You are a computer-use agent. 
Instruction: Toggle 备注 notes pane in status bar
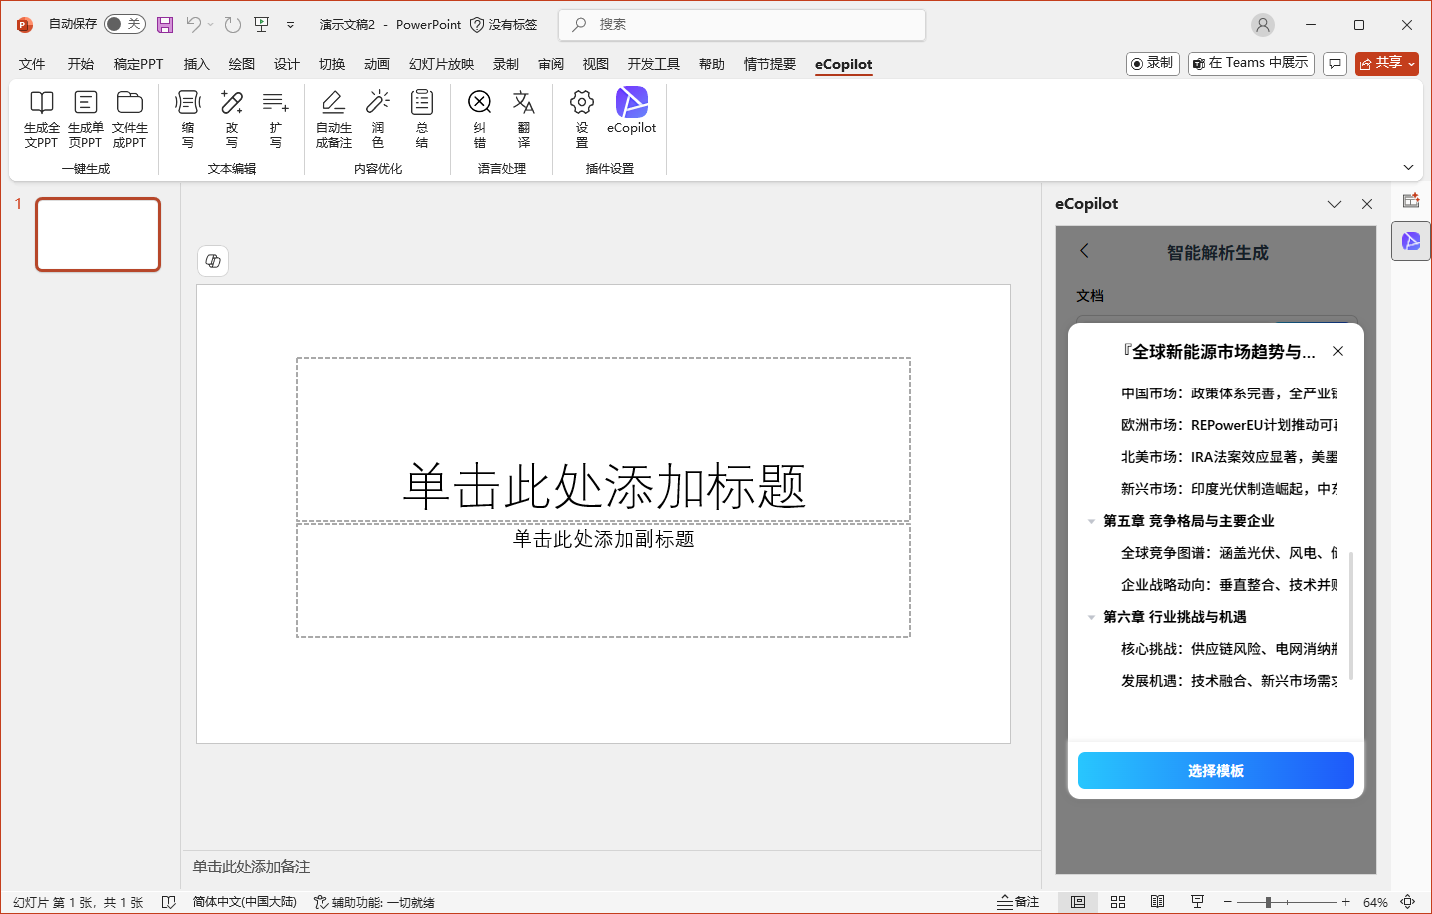click(1018, 902)
